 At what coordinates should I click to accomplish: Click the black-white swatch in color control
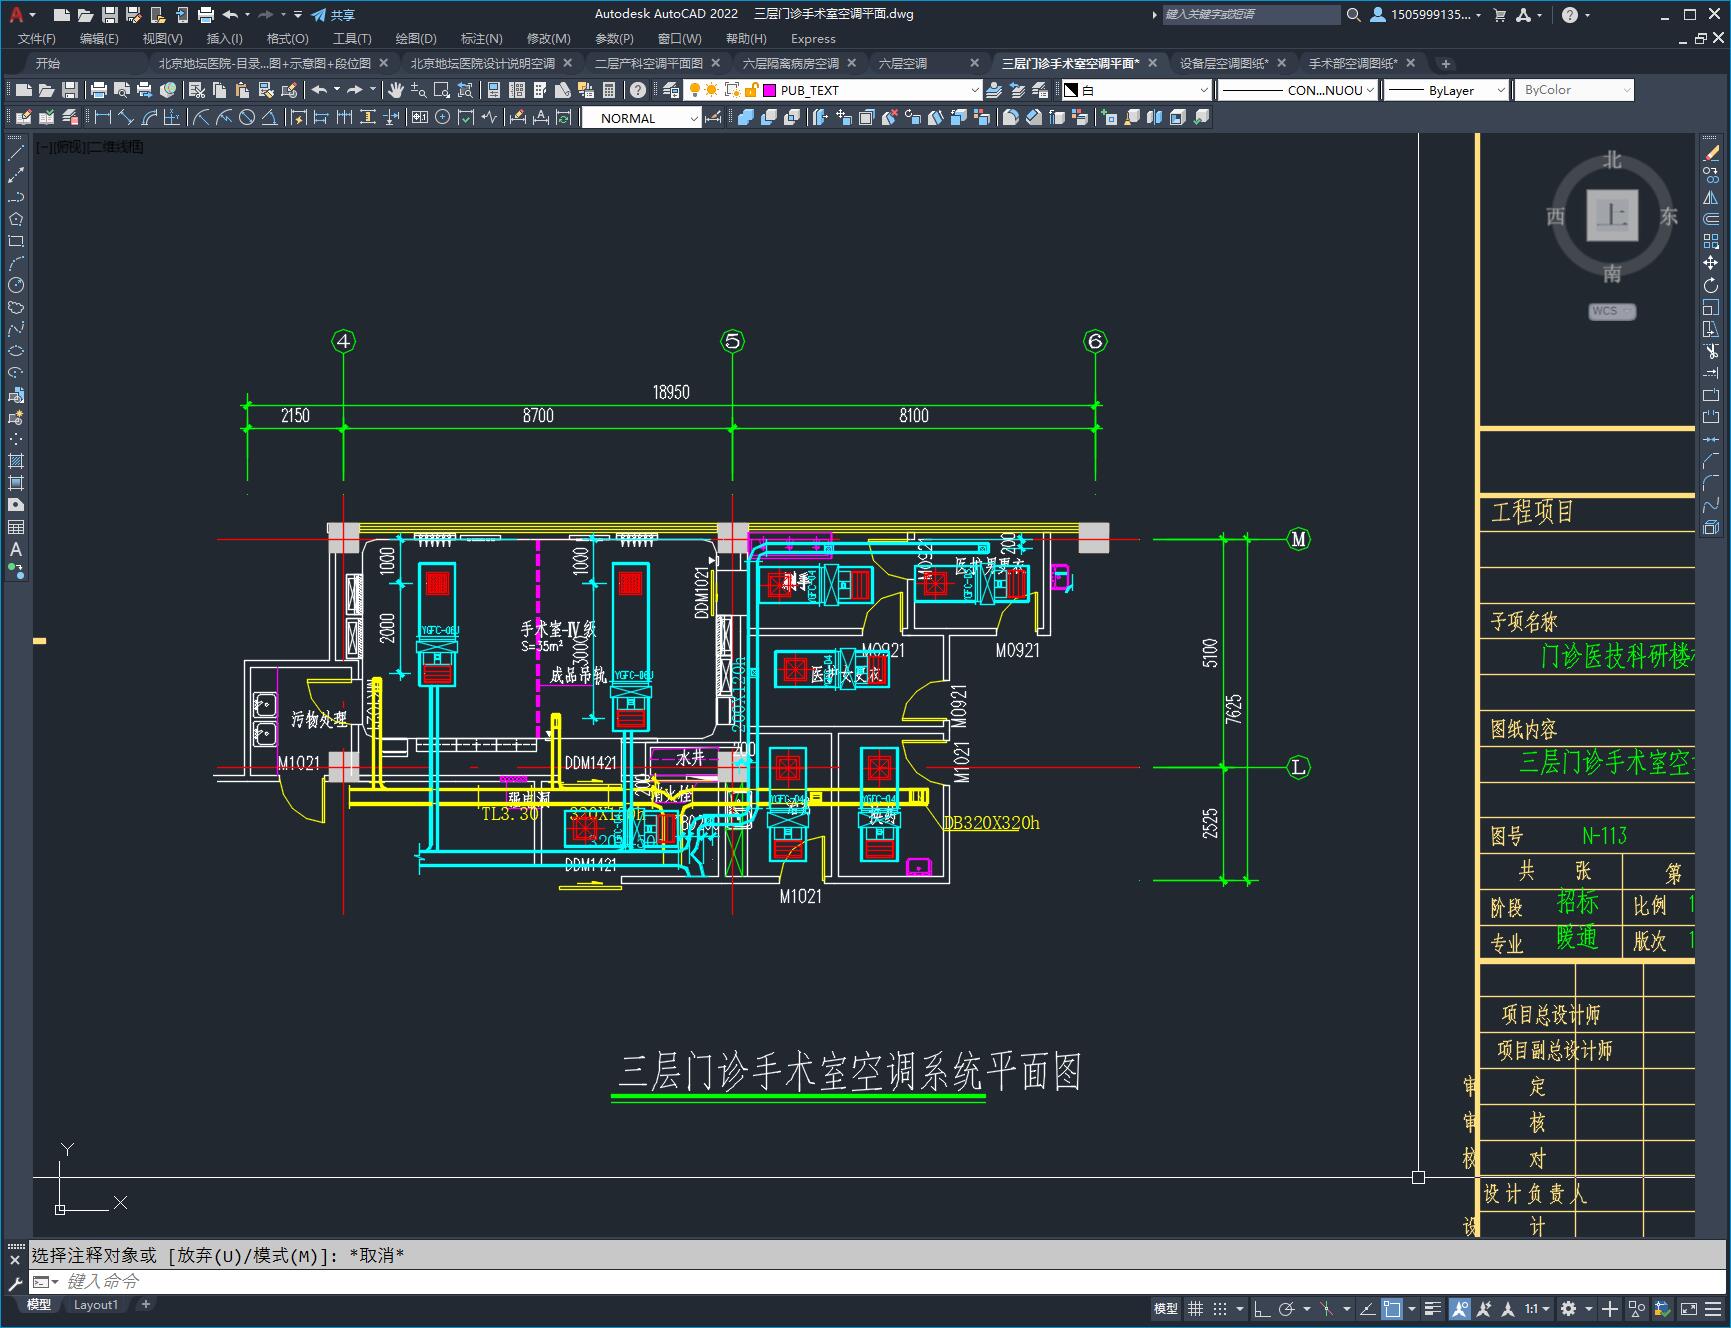1071,90
